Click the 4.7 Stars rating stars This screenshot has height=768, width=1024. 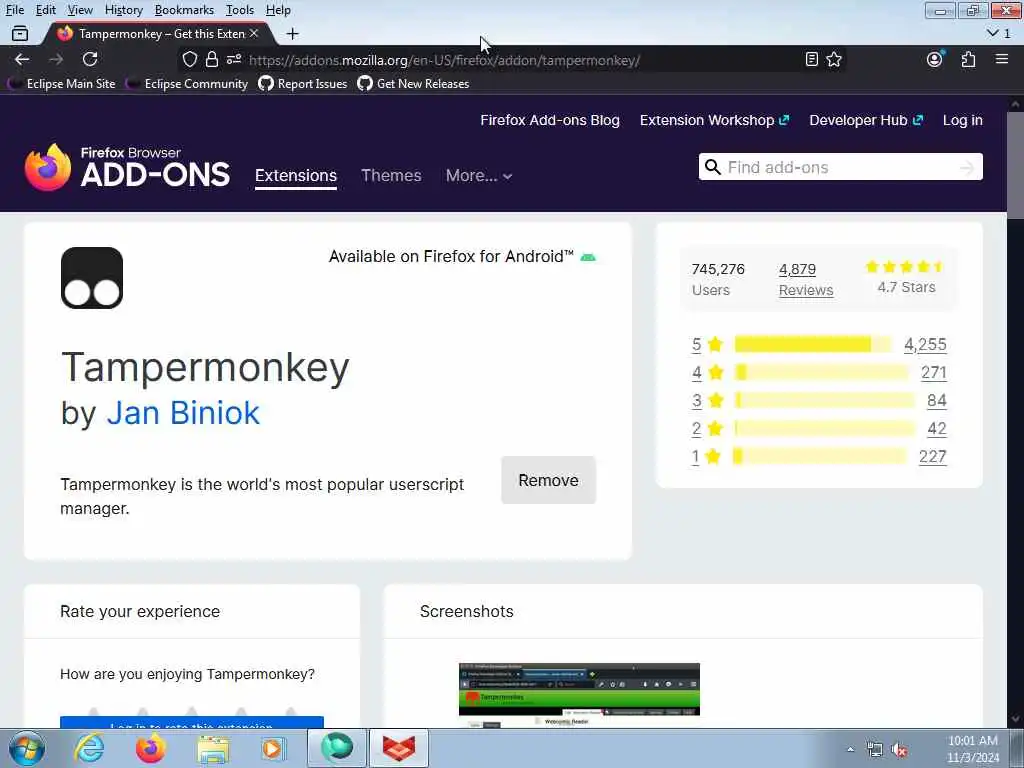click(904, 266)
